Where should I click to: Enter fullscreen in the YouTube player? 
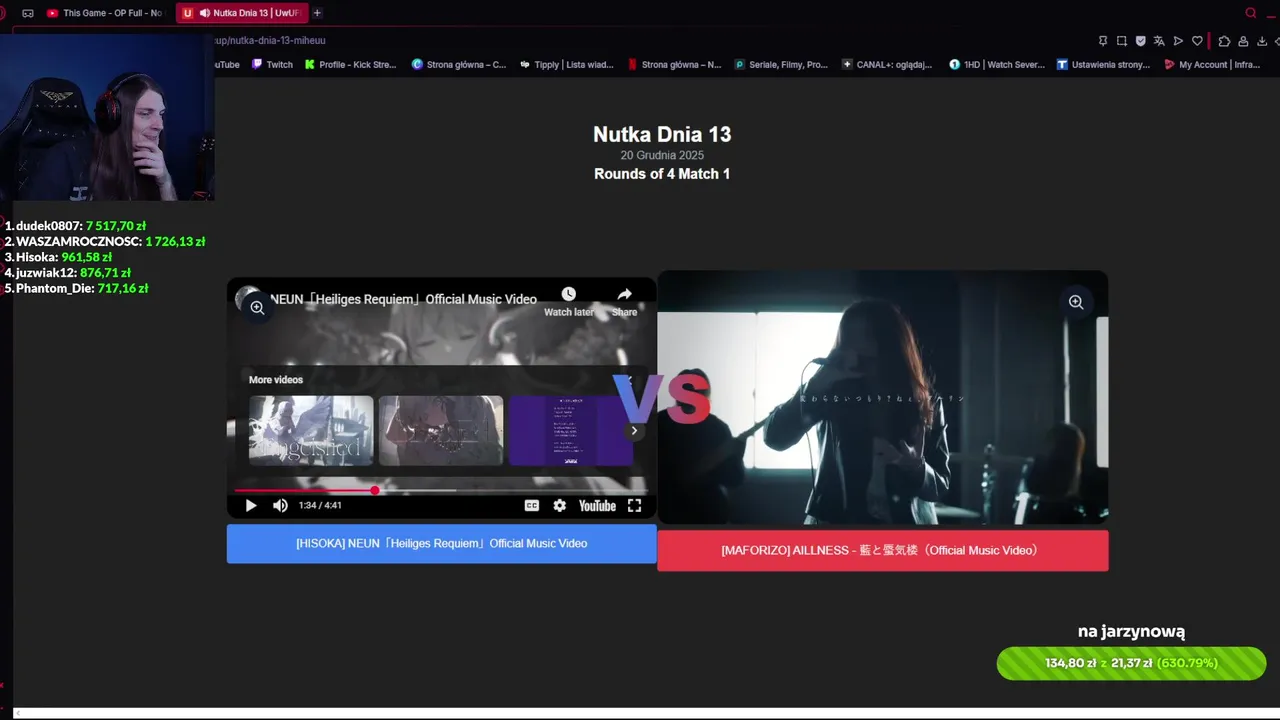pyautogui.click(x=634, y=506)
